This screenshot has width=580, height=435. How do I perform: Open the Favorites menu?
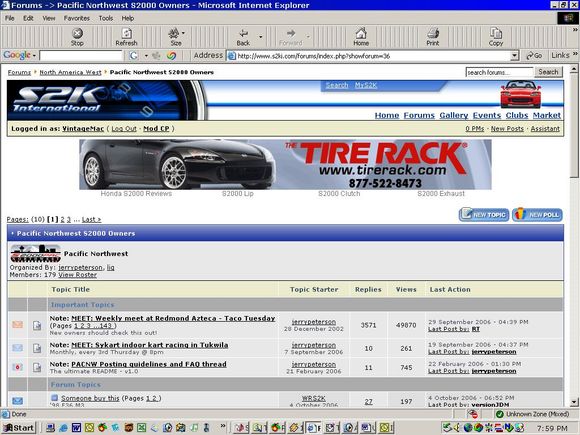(77, 18)
